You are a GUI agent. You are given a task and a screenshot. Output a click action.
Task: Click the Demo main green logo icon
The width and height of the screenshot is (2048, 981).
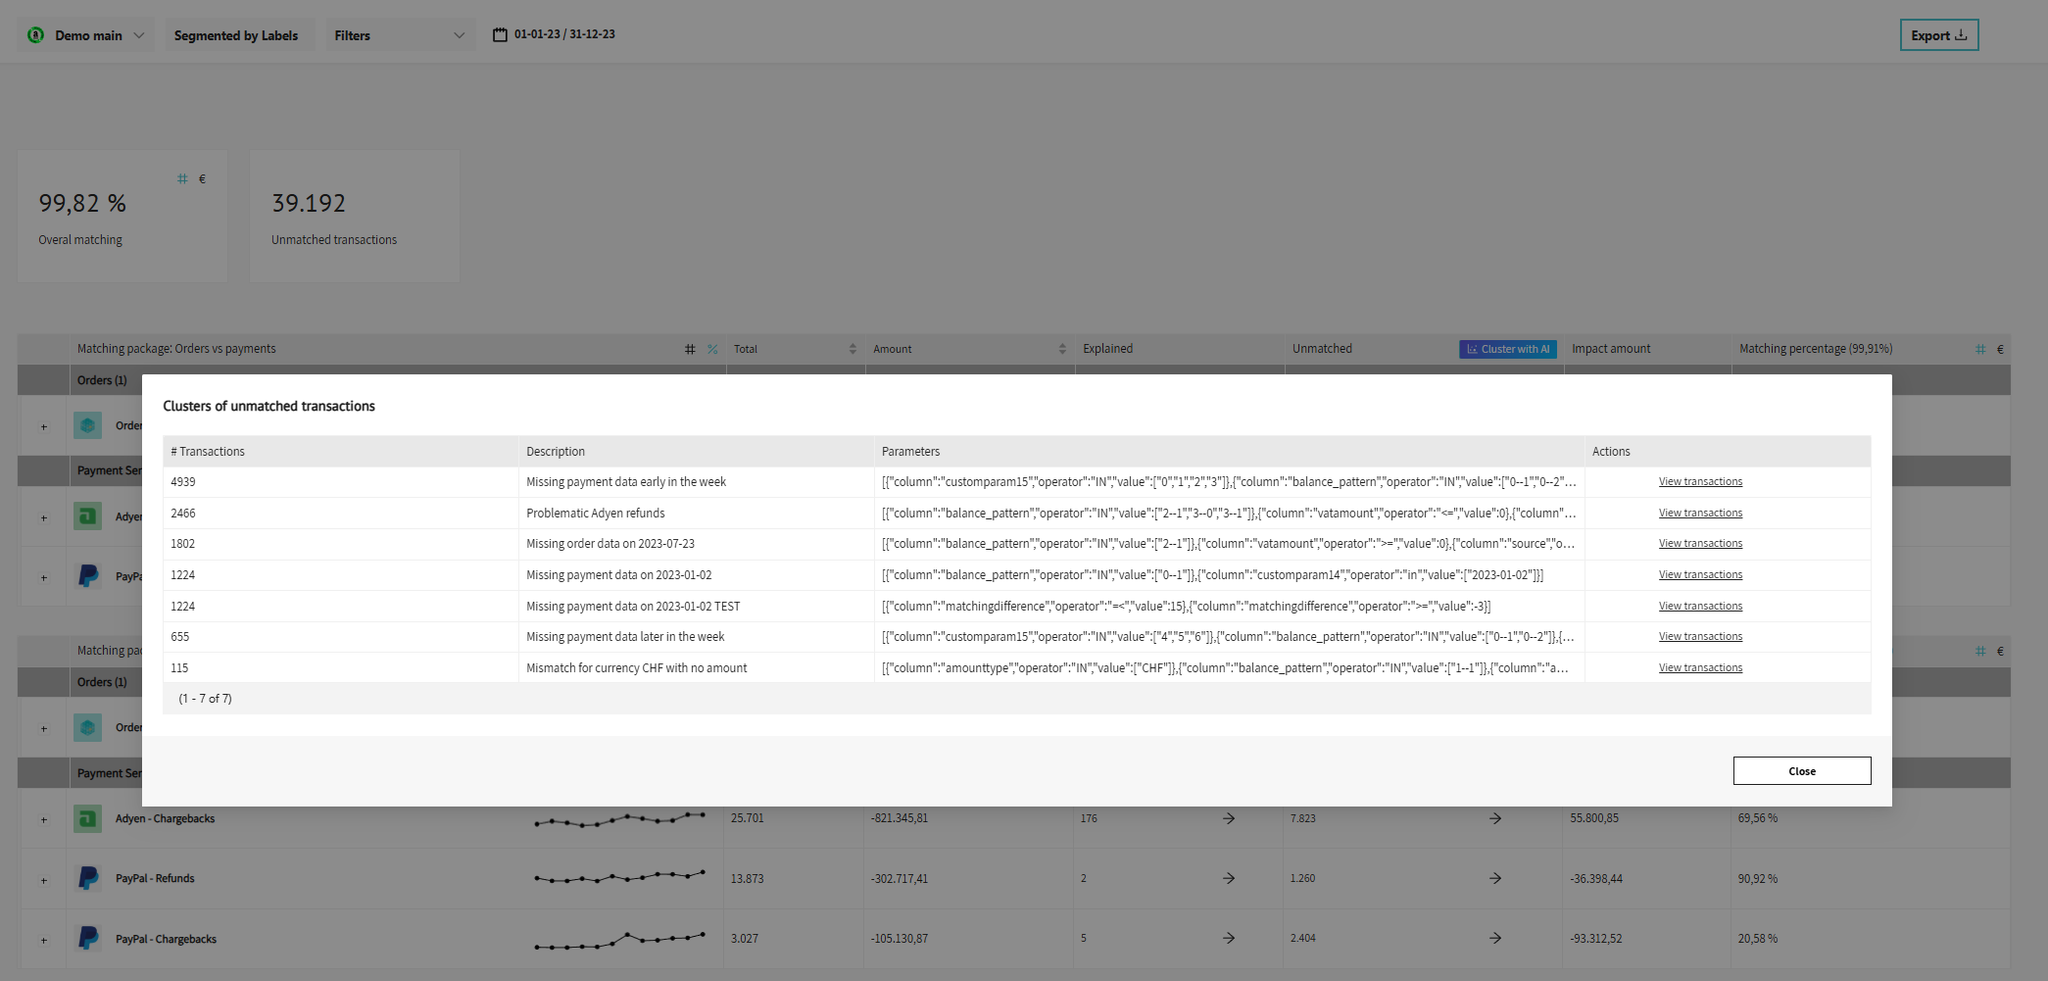pyautogui.click(x=36, y=35)
